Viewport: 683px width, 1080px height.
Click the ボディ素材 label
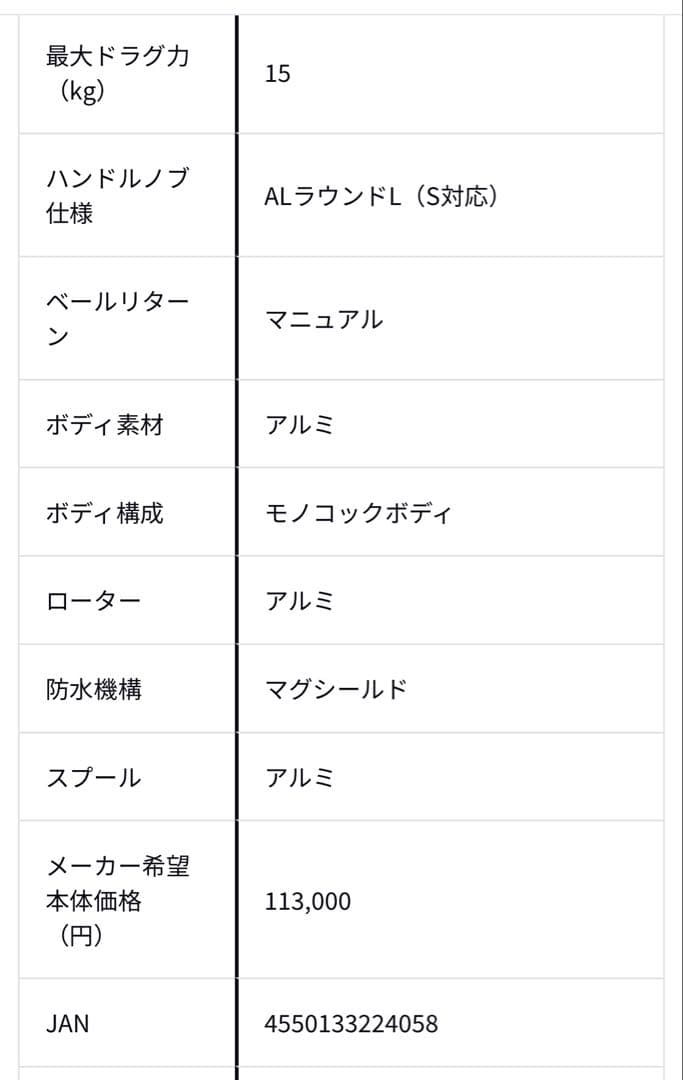[104, 424]
